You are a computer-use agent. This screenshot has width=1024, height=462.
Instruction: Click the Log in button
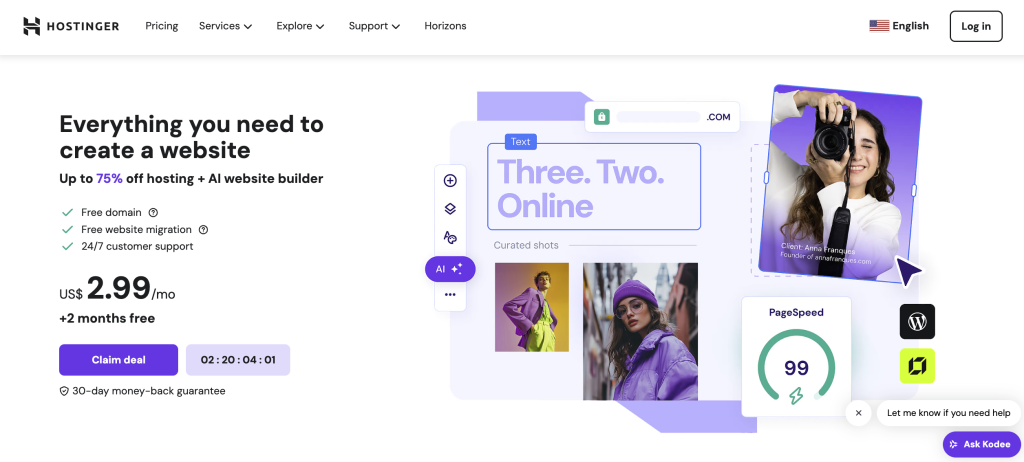pos(976,26)
